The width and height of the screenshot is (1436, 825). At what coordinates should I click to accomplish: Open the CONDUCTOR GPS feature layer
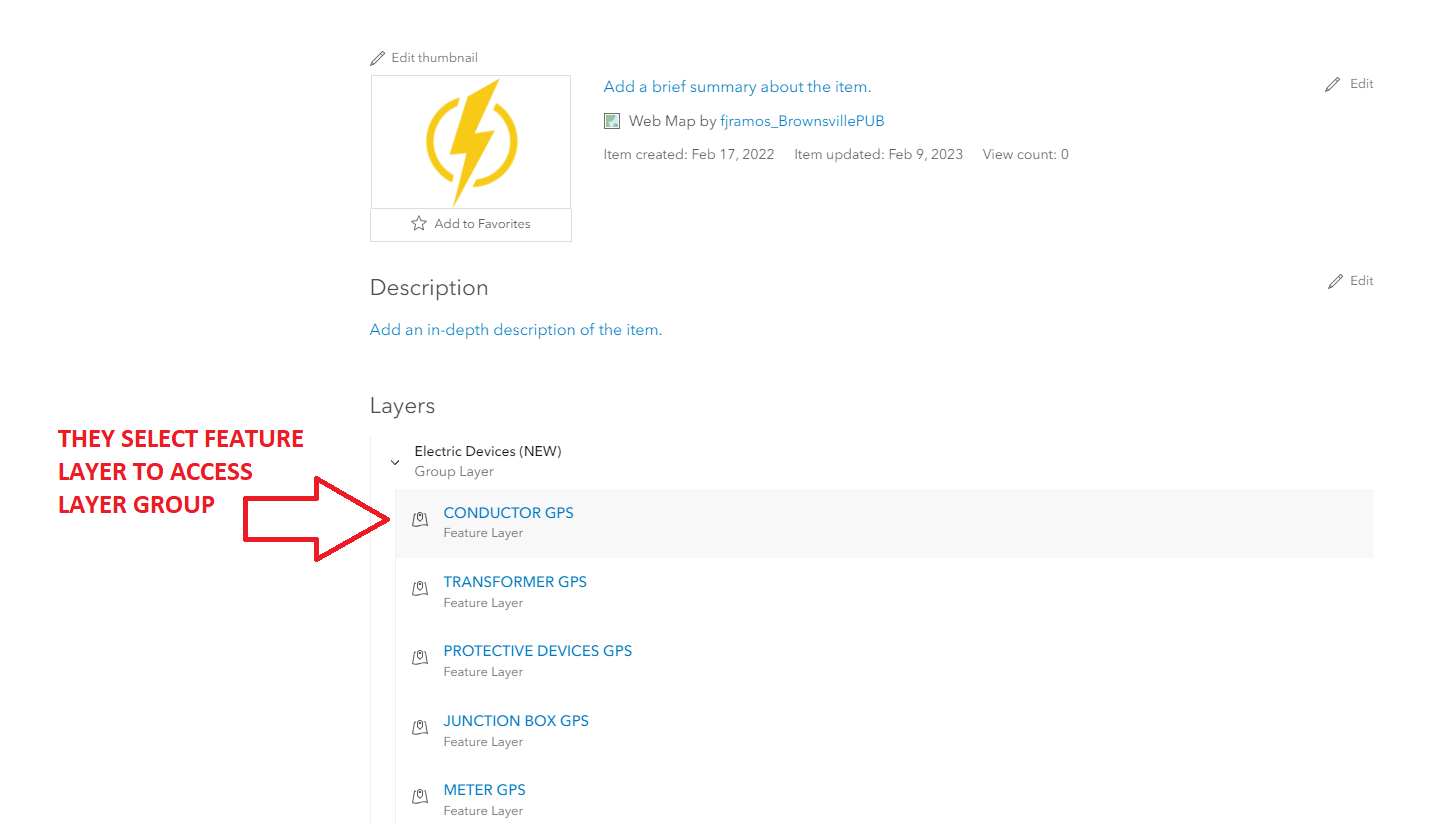pyautogui.click(x=508, y=512)
